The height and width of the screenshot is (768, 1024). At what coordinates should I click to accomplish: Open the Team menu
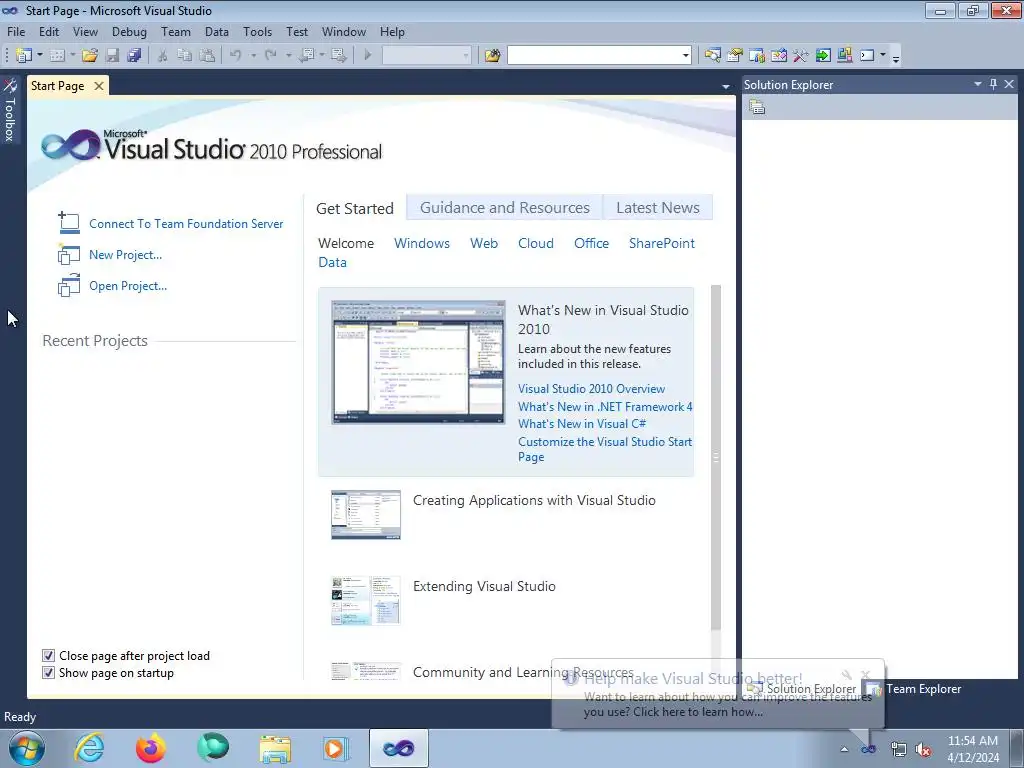pyautogui.click(x=176, y=32)
